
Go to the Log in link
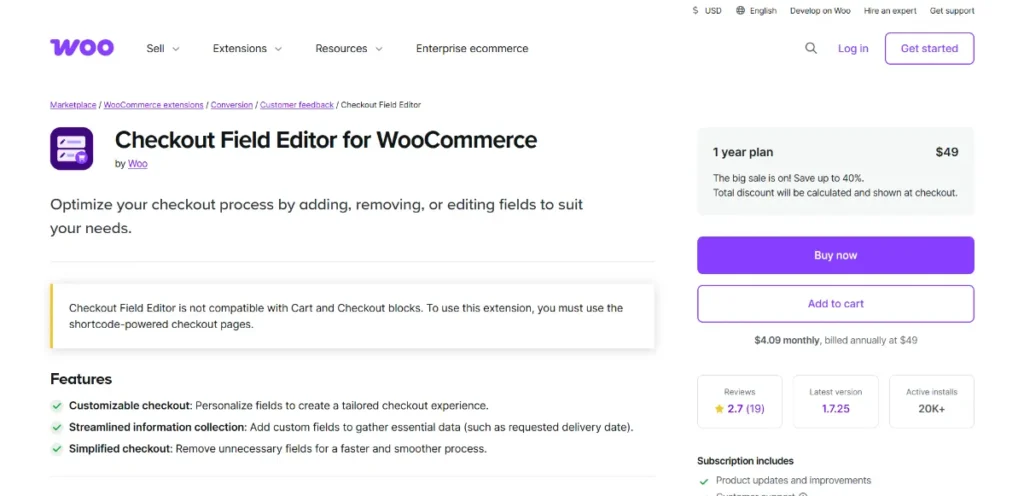click(x=853, y=48)
